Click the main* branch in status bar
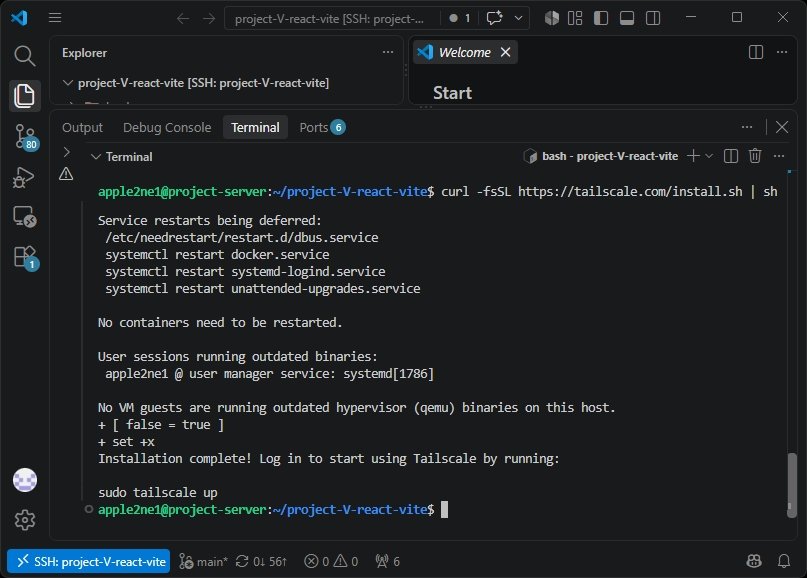The image size is (807, 578). pos(203,561)
